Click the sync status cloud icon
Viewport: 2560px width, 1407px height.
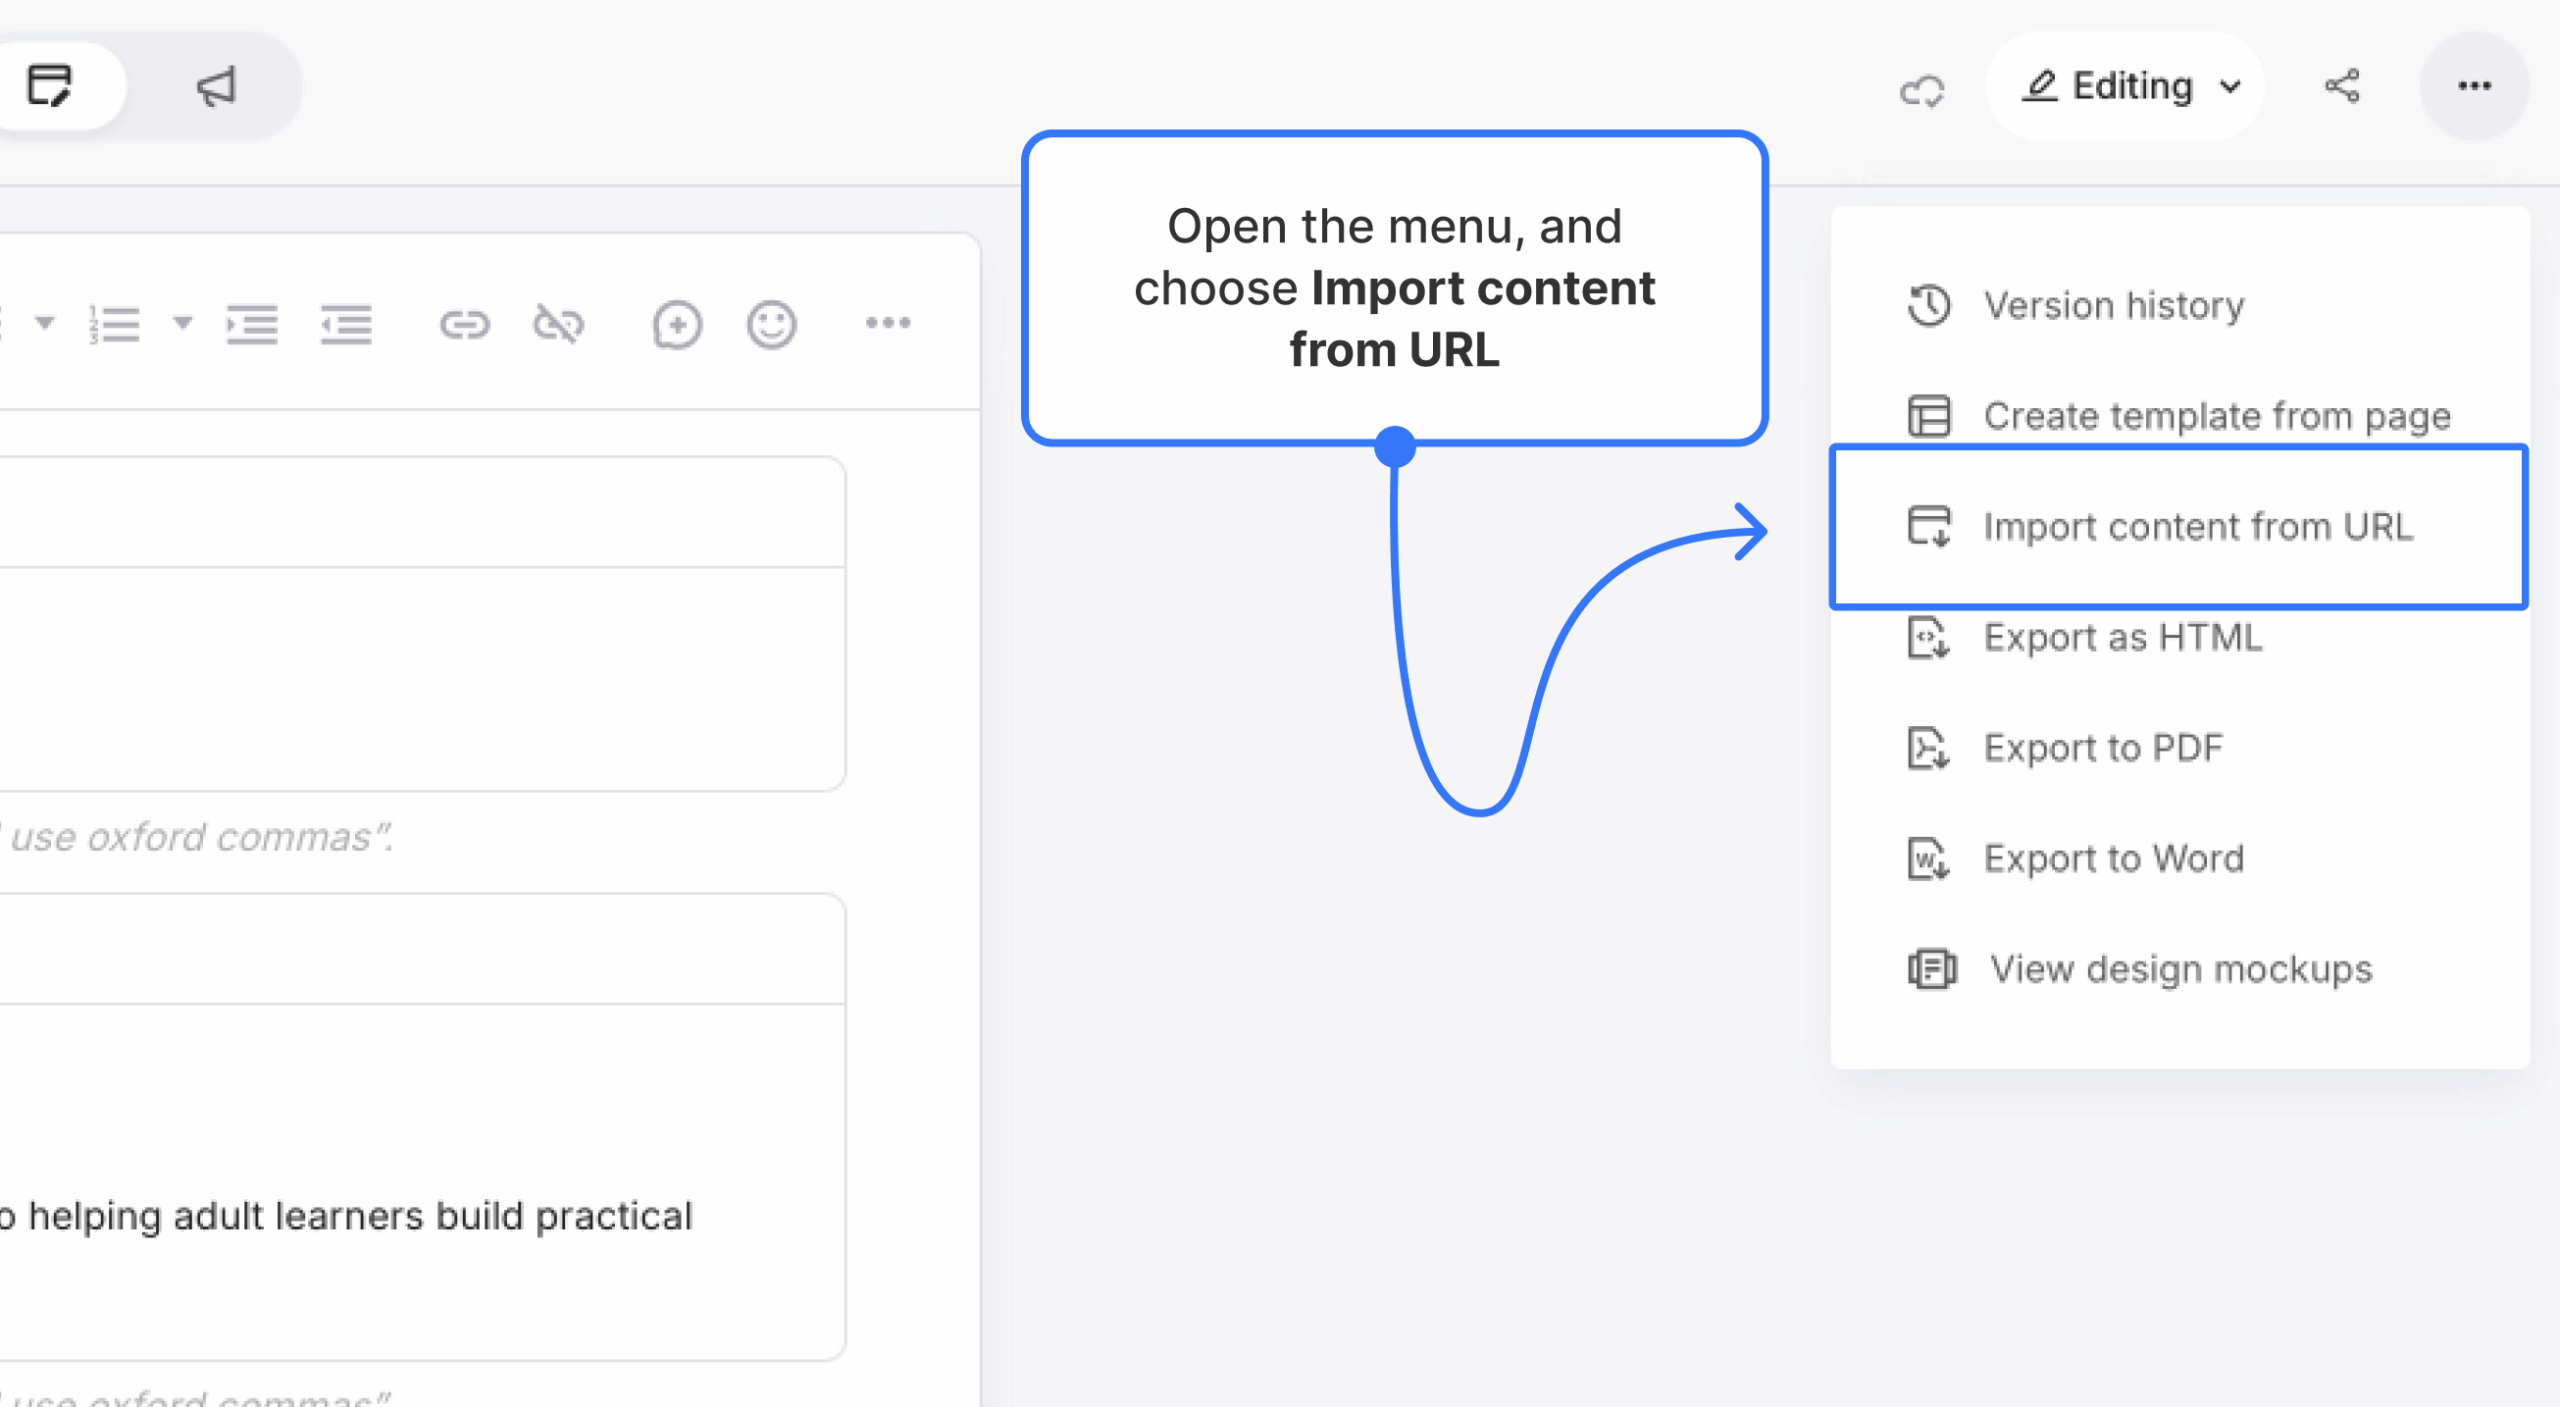[x=1922, y=90]
